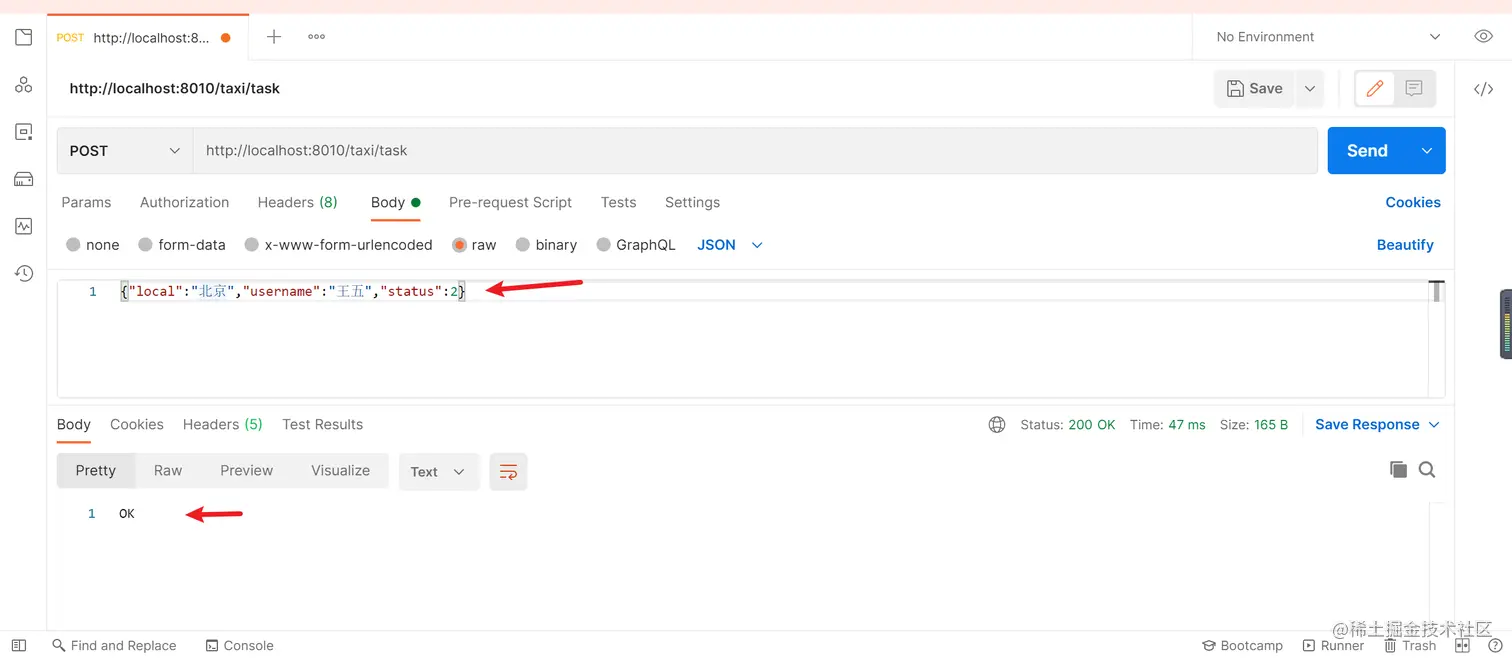Switch to the request Body tab
Image resolution: width=1512 pixels, height=659 pixels.
click(396, 202)
